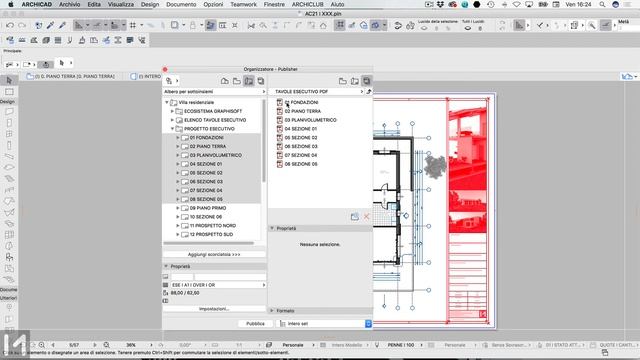640x360 pixels.
Task: Click the Impostazioni... button
Action: pos(214,309)
